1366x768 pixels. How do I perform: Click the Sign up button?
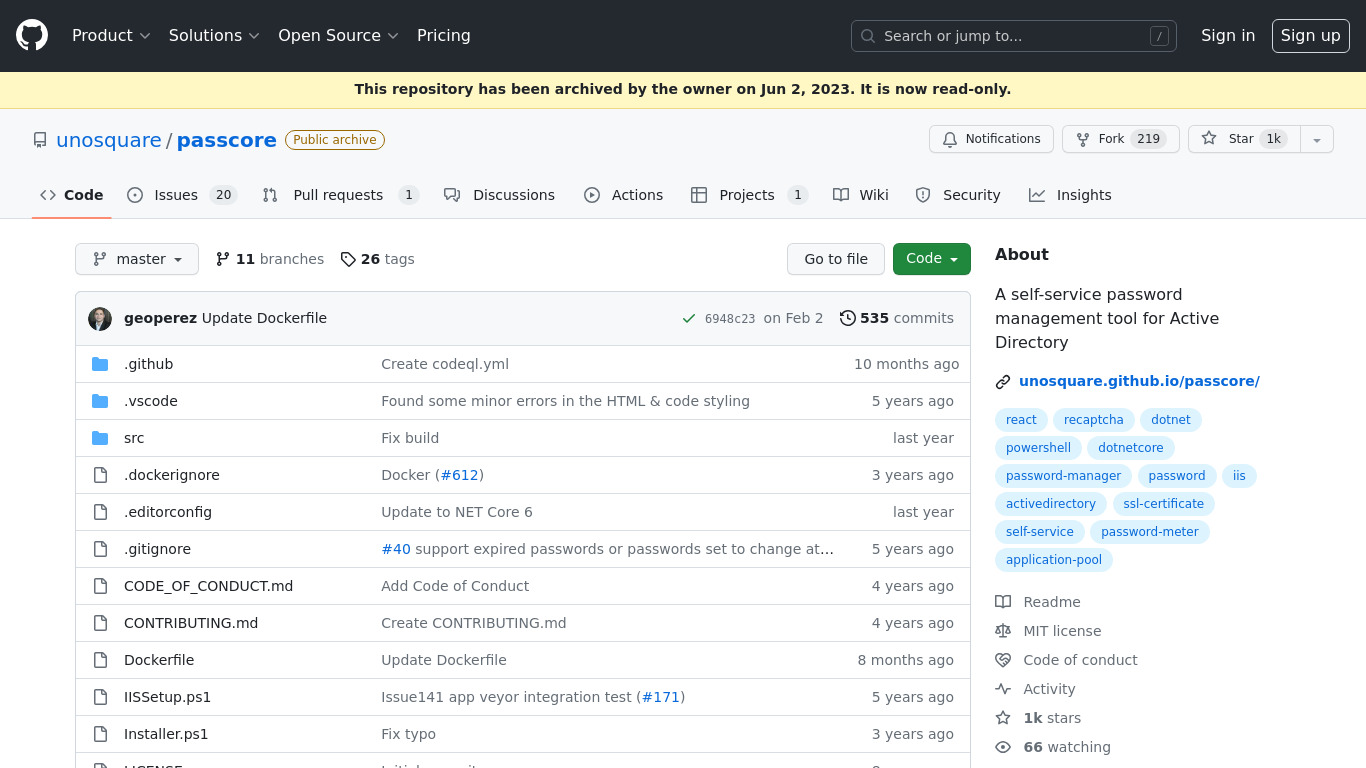tap(1311, 35)
